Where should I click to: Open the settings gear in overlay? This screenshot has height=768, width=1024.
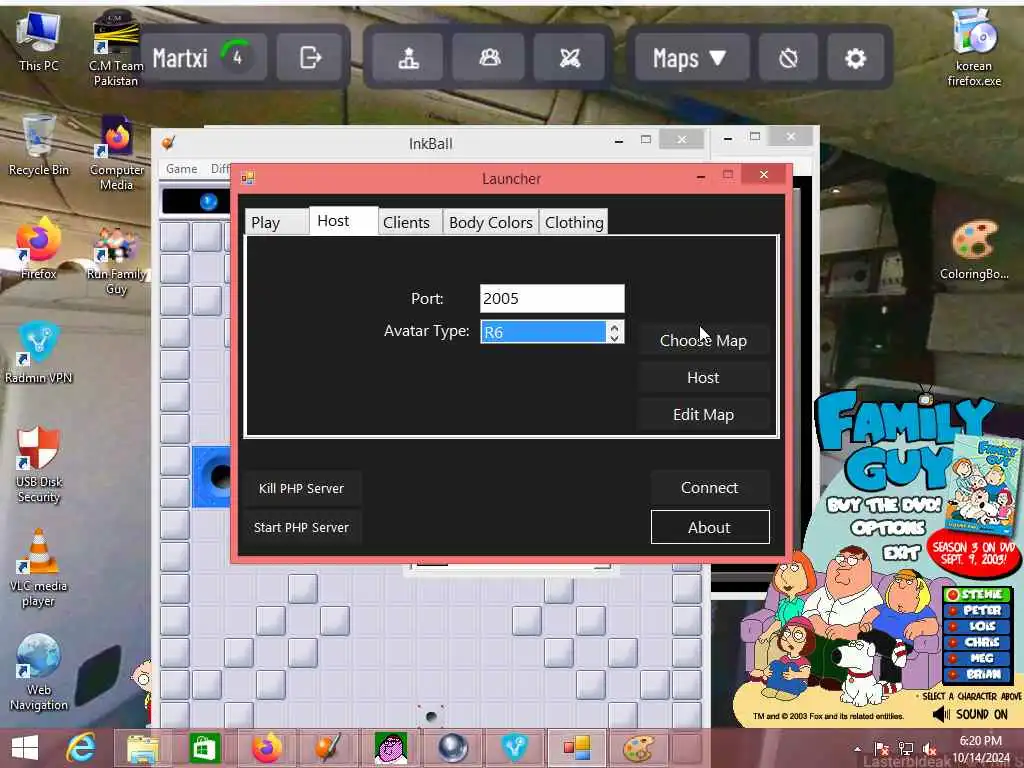point(855,58)
